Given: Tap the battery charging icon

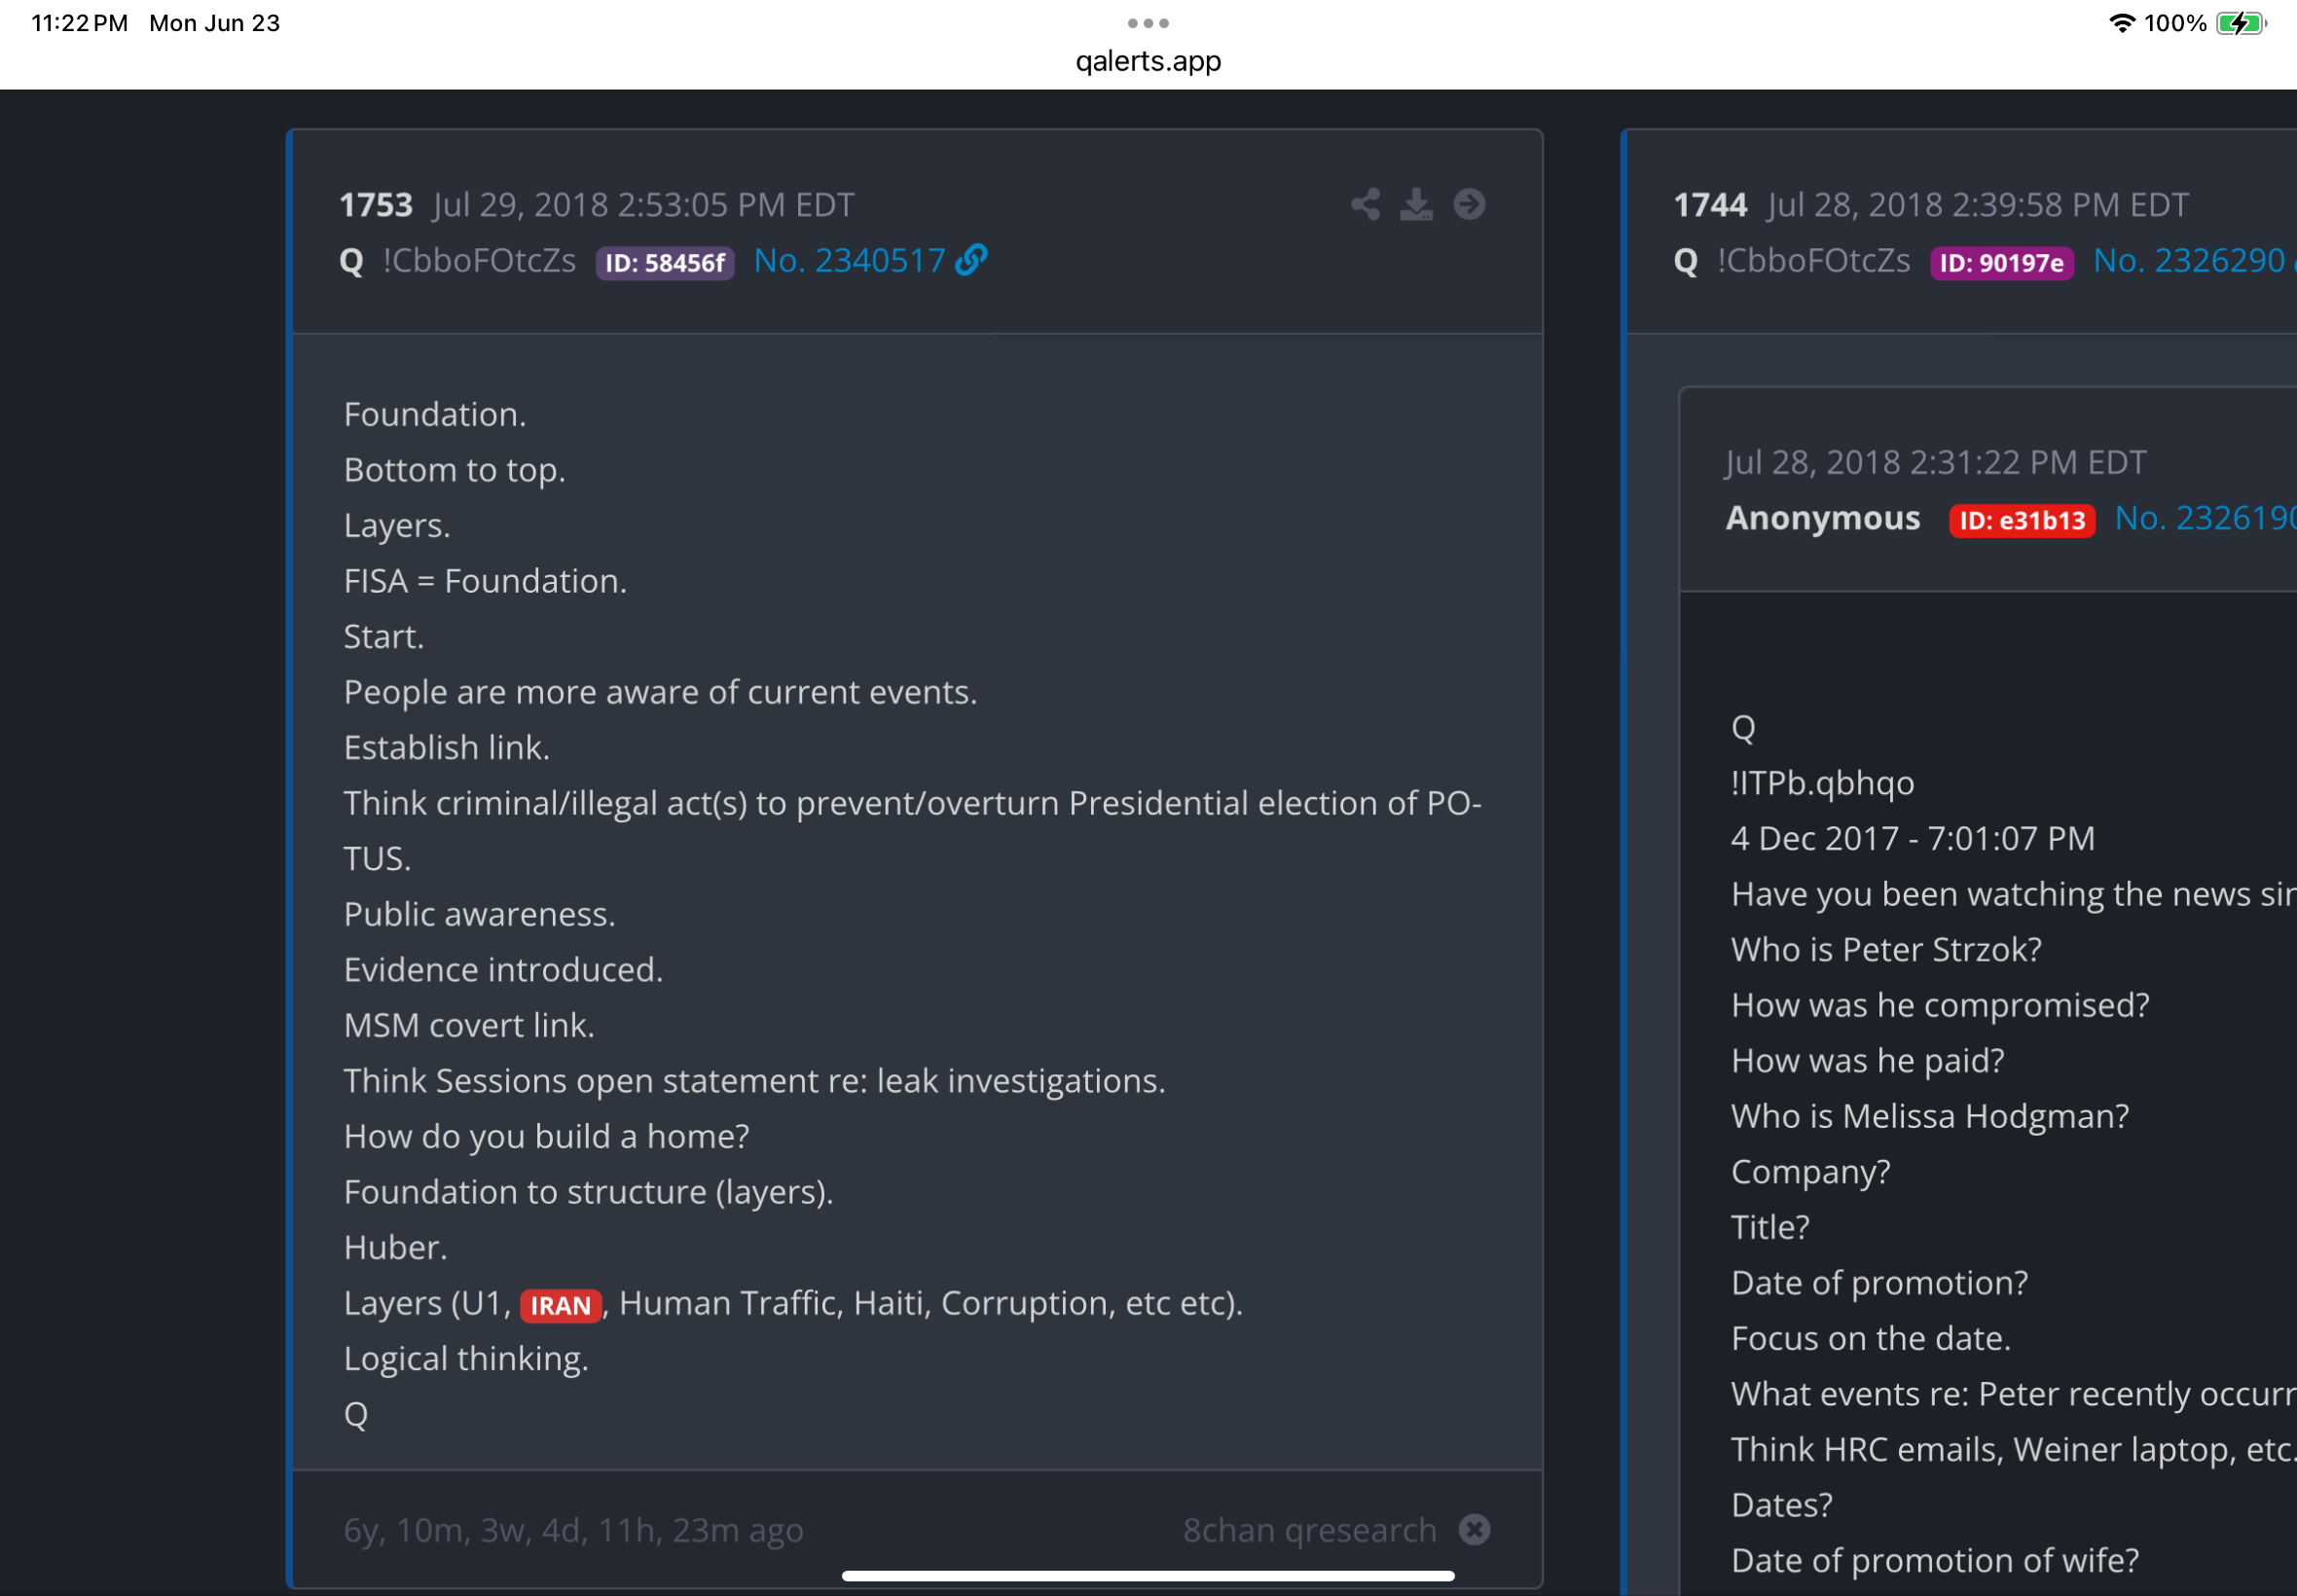Looking at the screenshot, I should pos(2241,23).
